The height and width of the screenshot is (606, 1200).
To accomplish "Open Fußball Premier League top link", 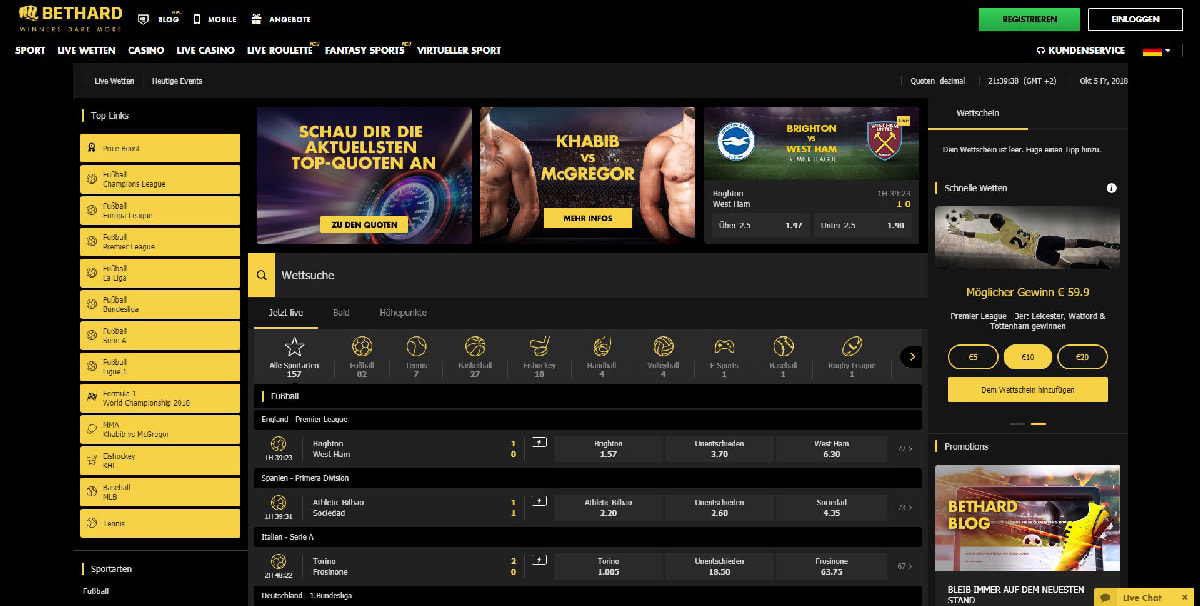I will point(160,242).
